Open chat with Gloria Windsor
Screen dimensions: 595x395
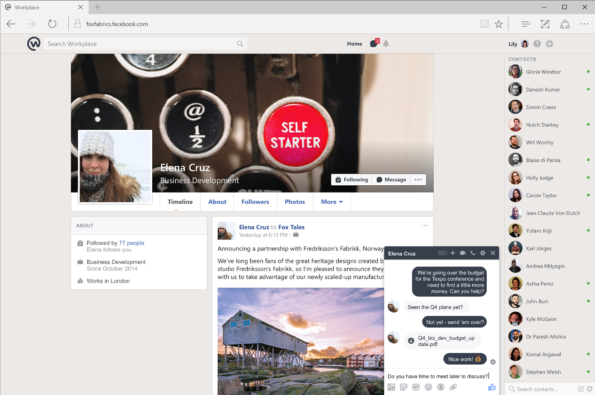point(549,72)
